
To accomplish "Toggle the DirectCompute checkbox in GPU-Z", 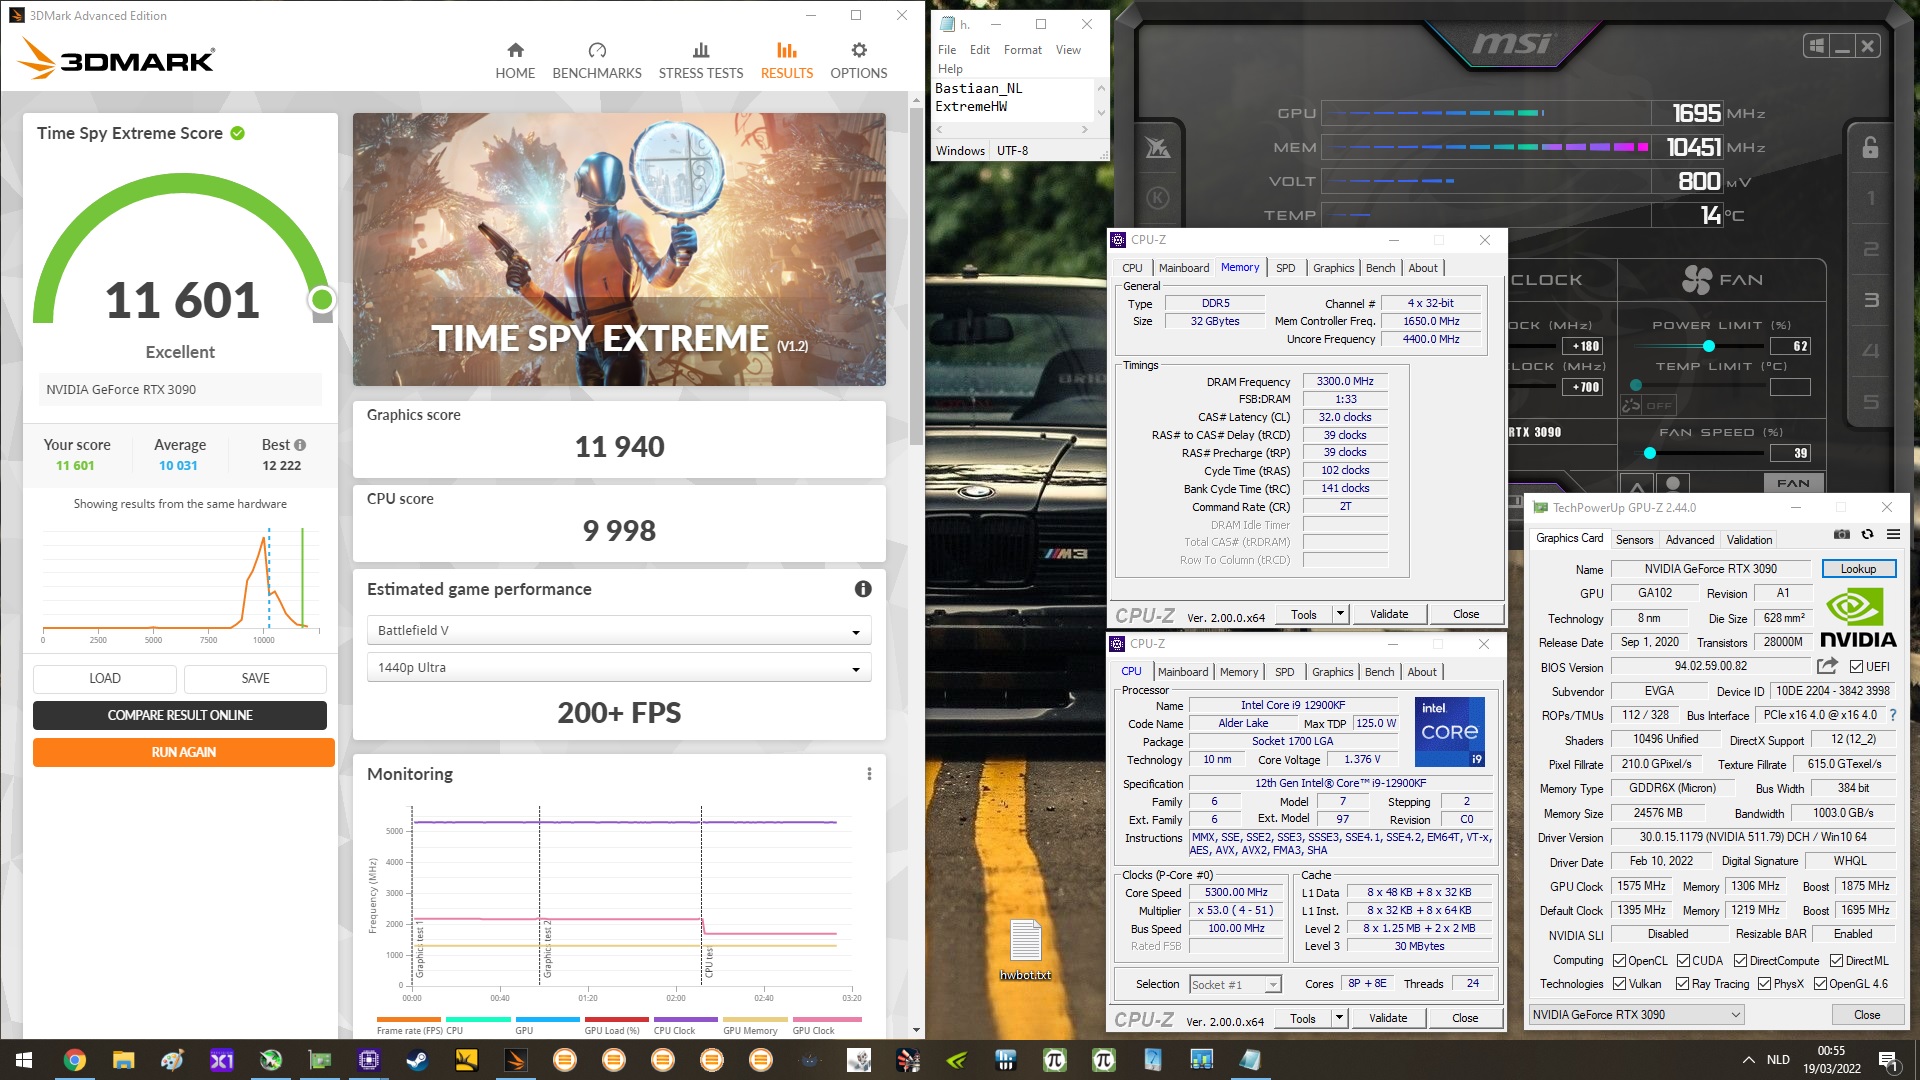I will [x=1740, y=961].
